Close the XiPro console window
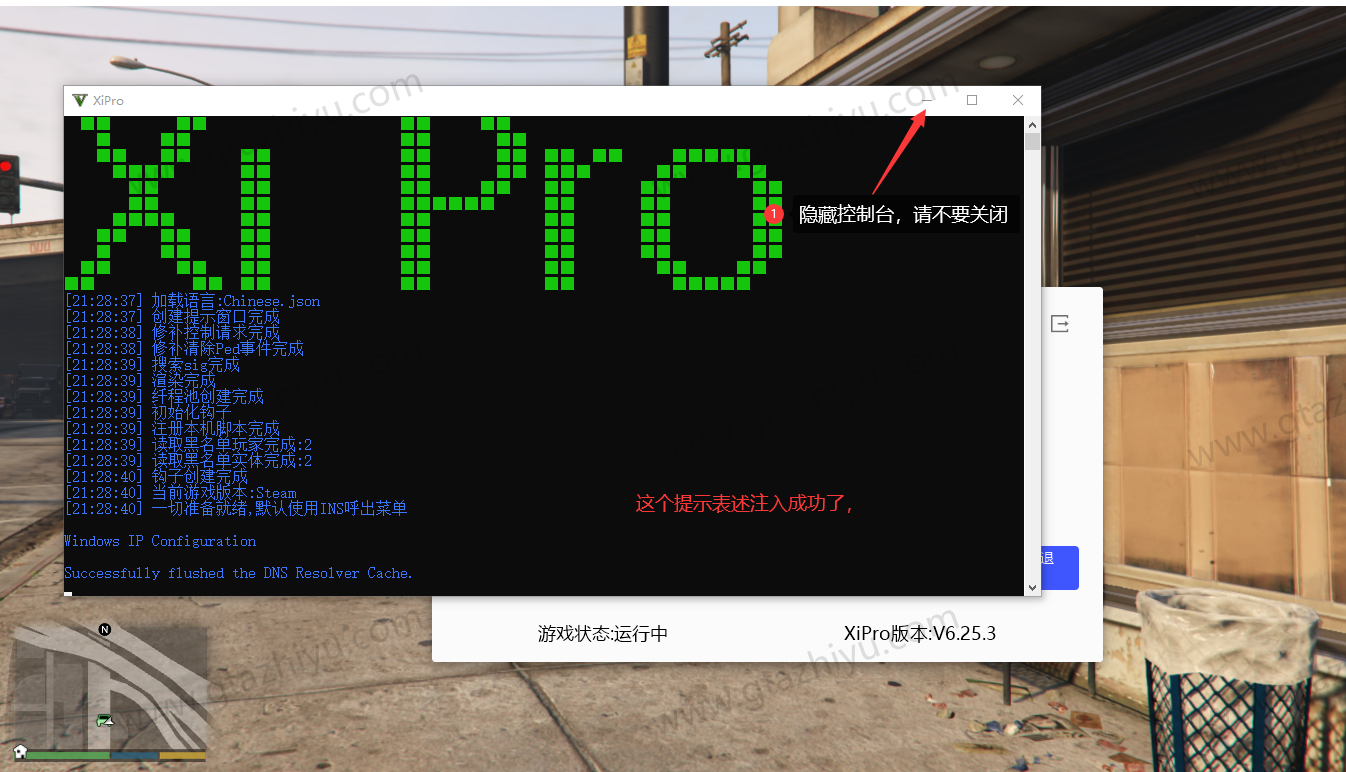This screenshot has height=772, width=1346. 1018,100
